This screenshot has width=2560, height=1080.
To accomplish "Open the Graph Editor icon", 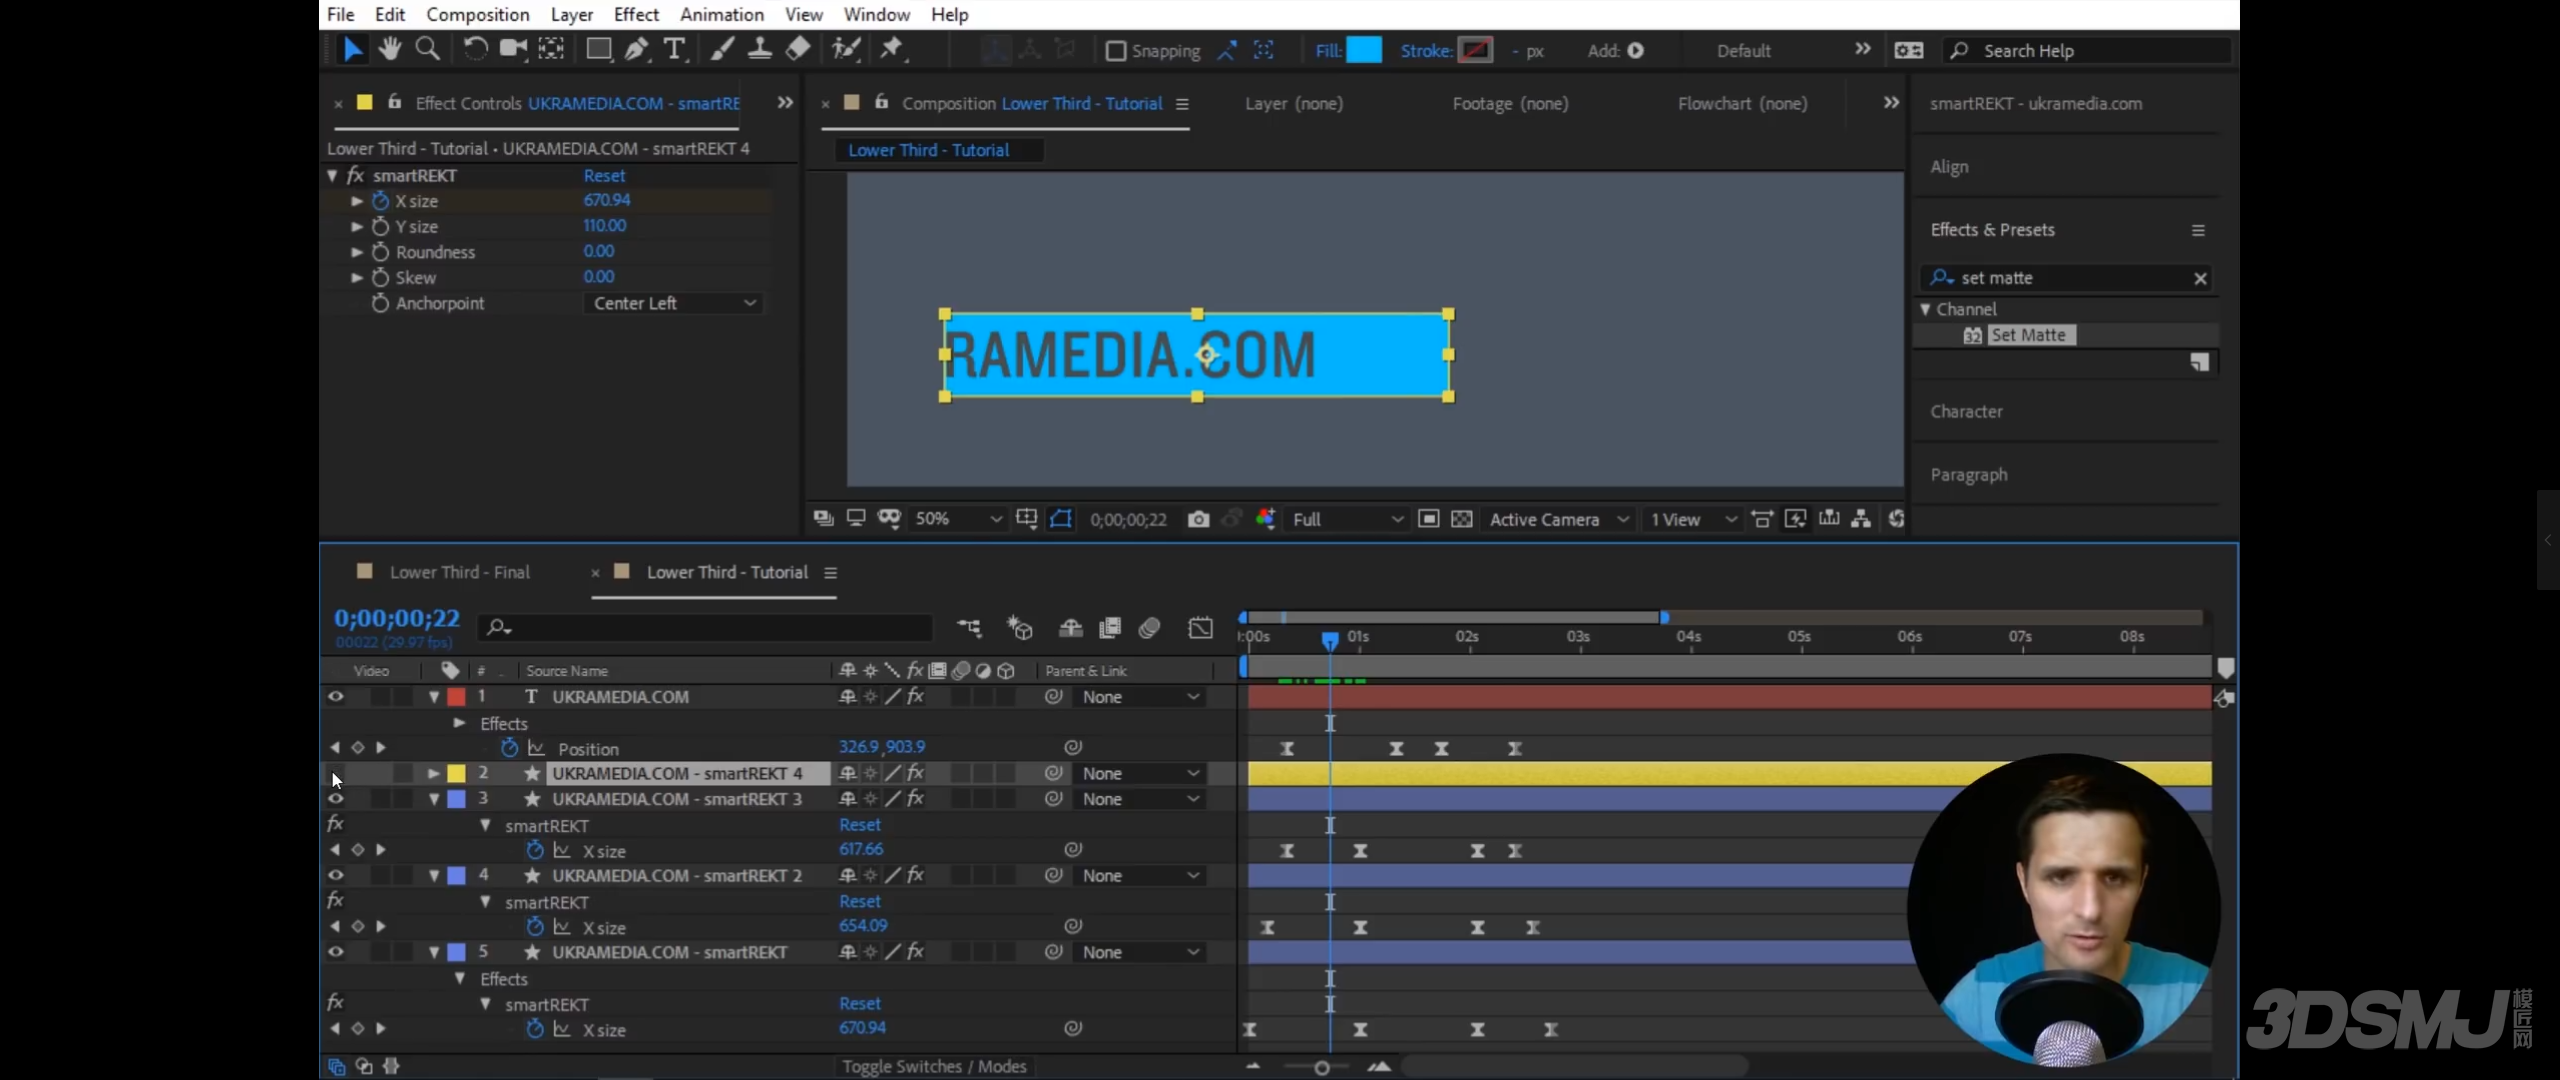I will pyautogui.click(x=1200, y=628).
